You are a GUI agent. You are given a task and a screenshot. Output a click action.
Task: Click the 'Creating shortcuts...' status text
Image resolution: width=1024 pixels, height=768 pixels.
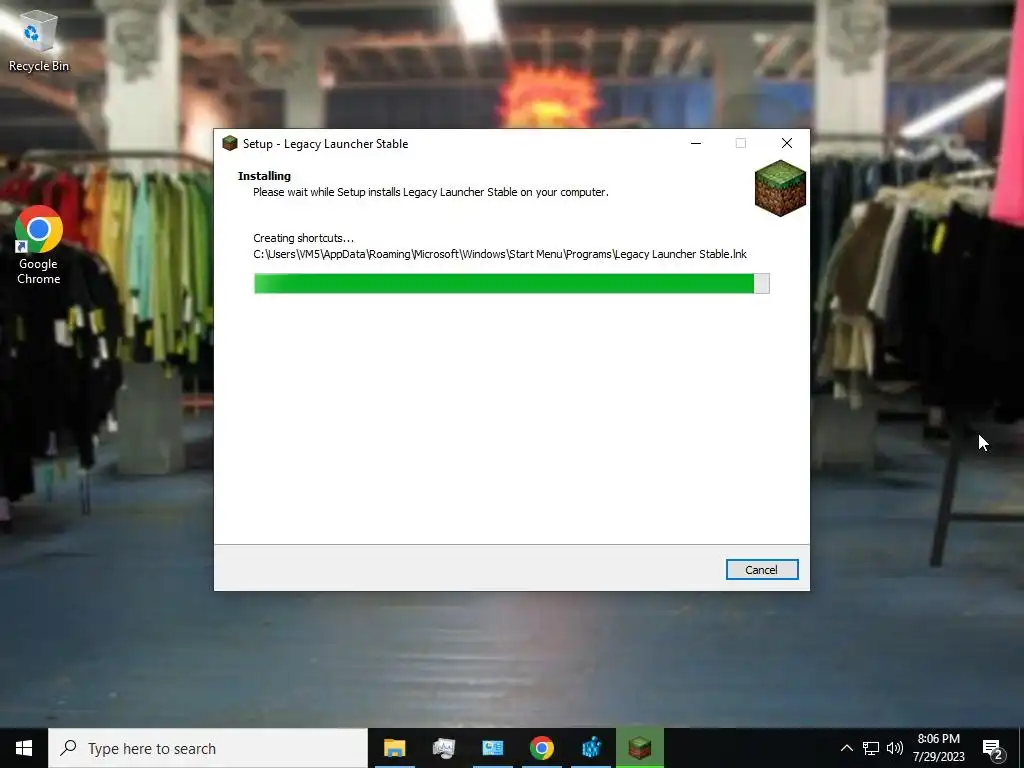click(303, 238)
